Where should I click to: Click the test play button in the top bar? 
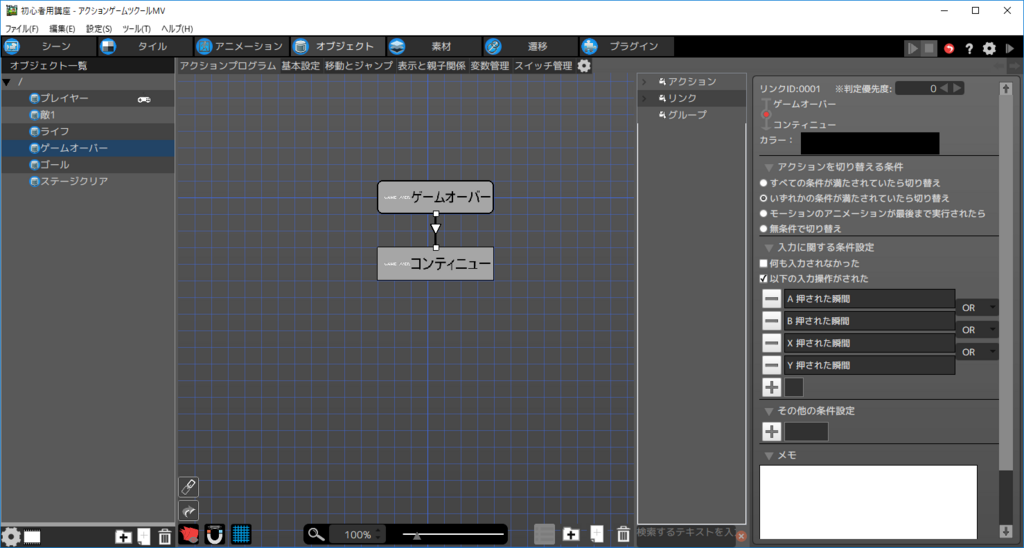(912, 48)
